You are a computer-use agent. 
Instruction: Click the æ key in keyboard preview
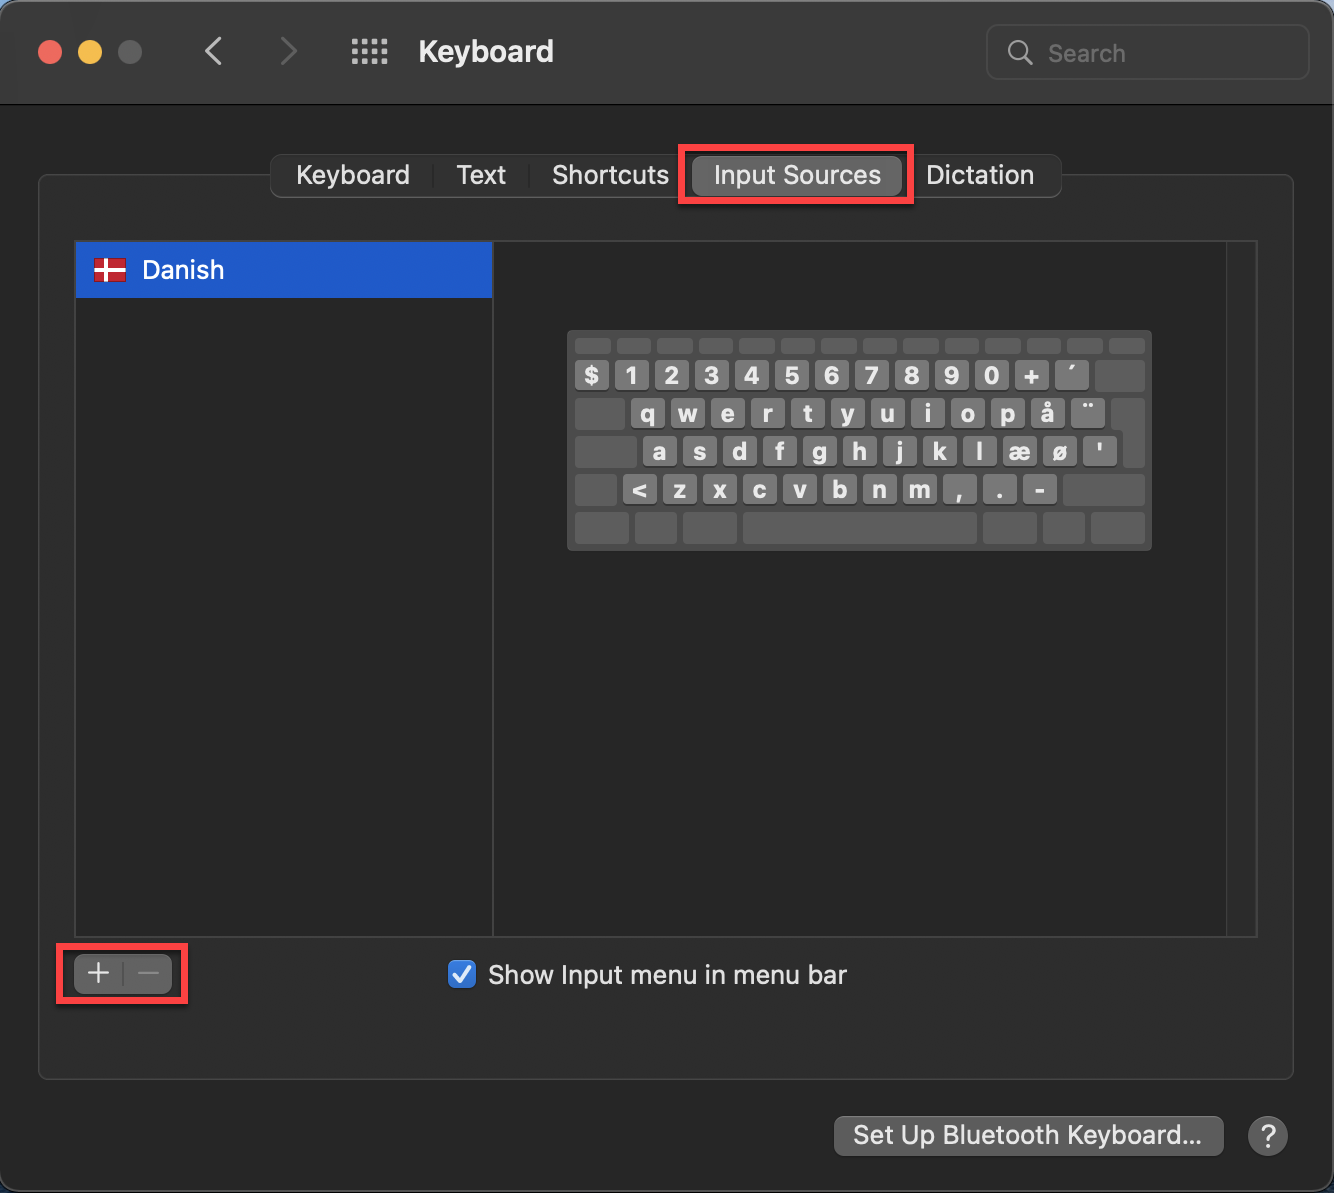coord(1019,452)
